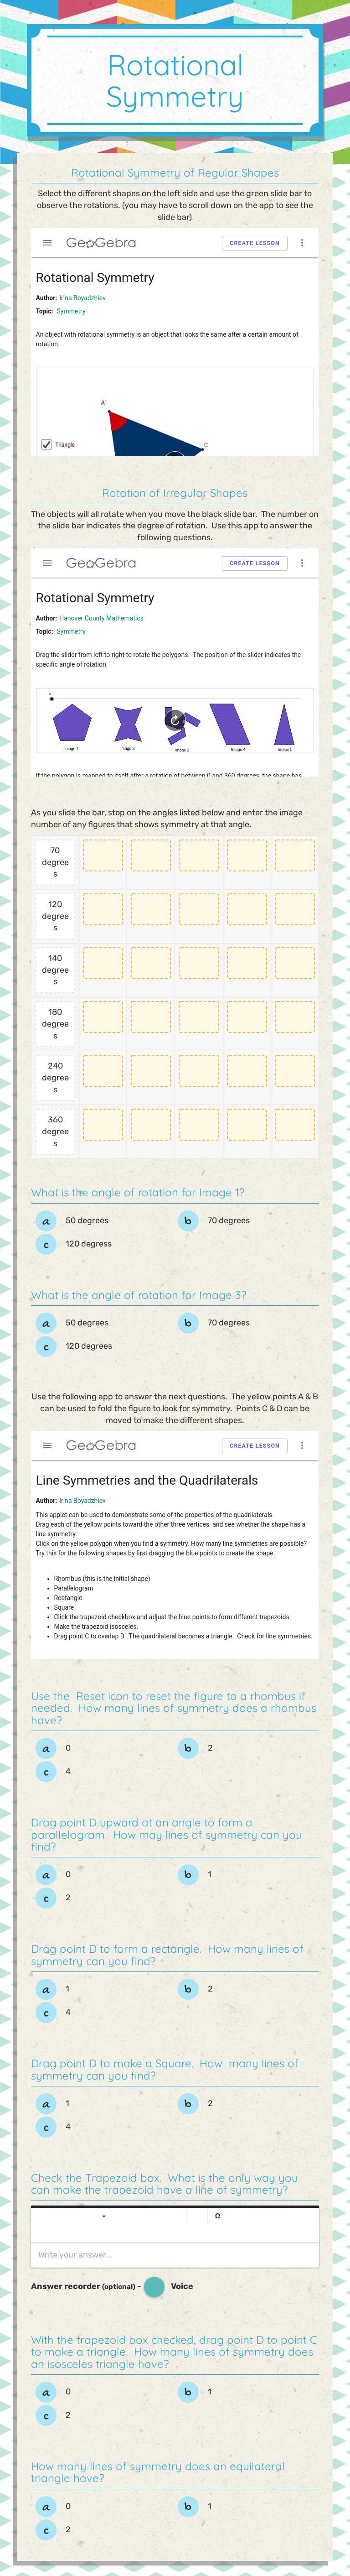
Task: Open the hamburger menu on the Line Symmetries applet
Action: 47,1445
